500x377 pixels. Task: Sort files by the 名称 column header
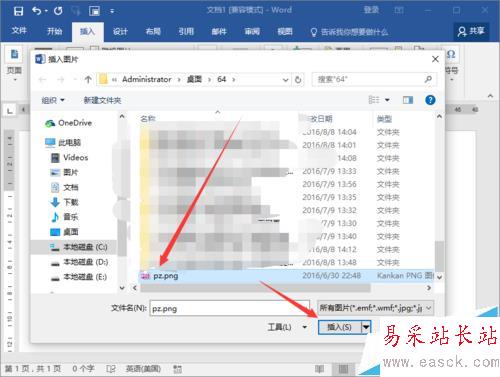148,119
